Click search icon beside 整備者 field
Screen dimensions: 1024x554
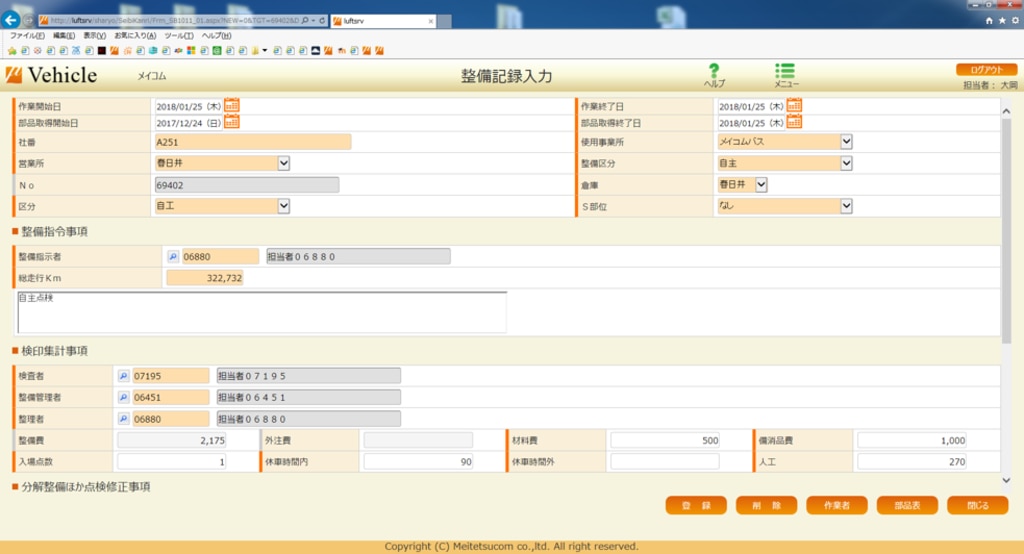point(124,419)
